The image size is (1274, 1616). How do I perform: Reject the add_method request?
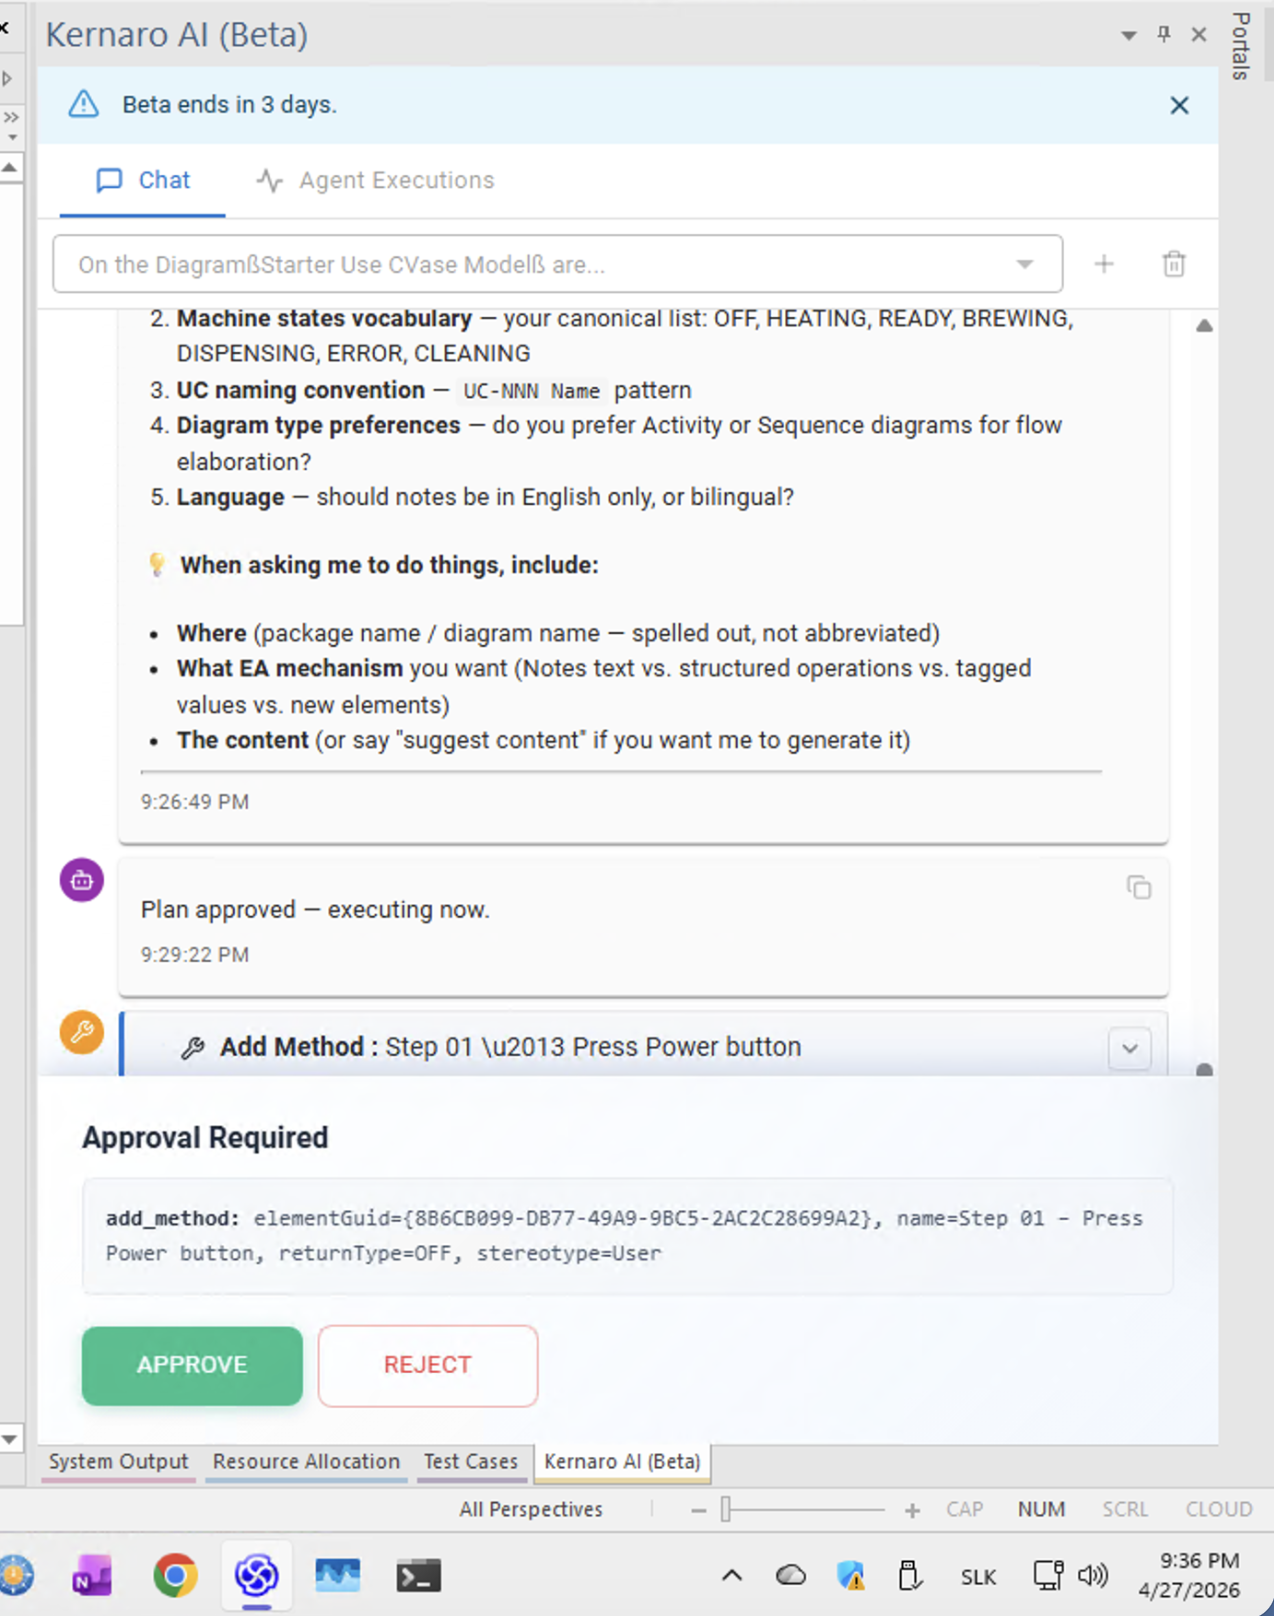[x=428, y=1365]
